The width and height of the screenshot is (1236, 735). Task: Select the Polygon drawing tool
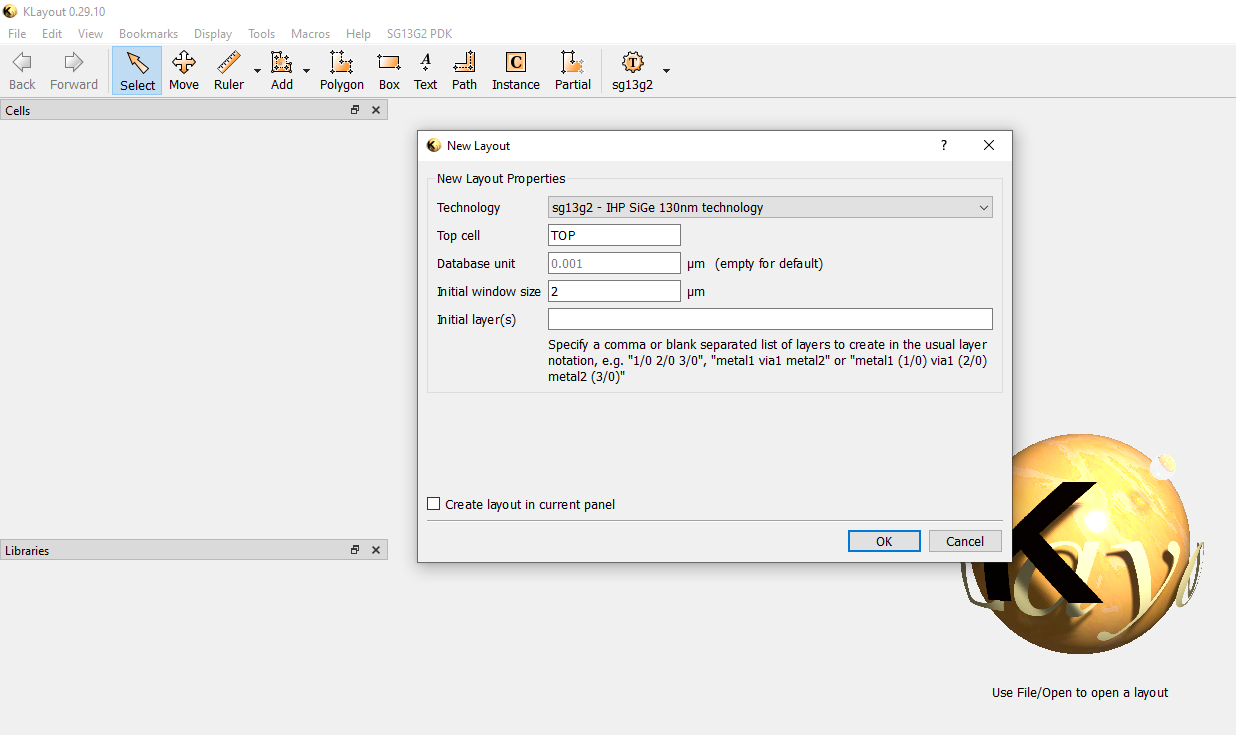(x=342, y=71)
